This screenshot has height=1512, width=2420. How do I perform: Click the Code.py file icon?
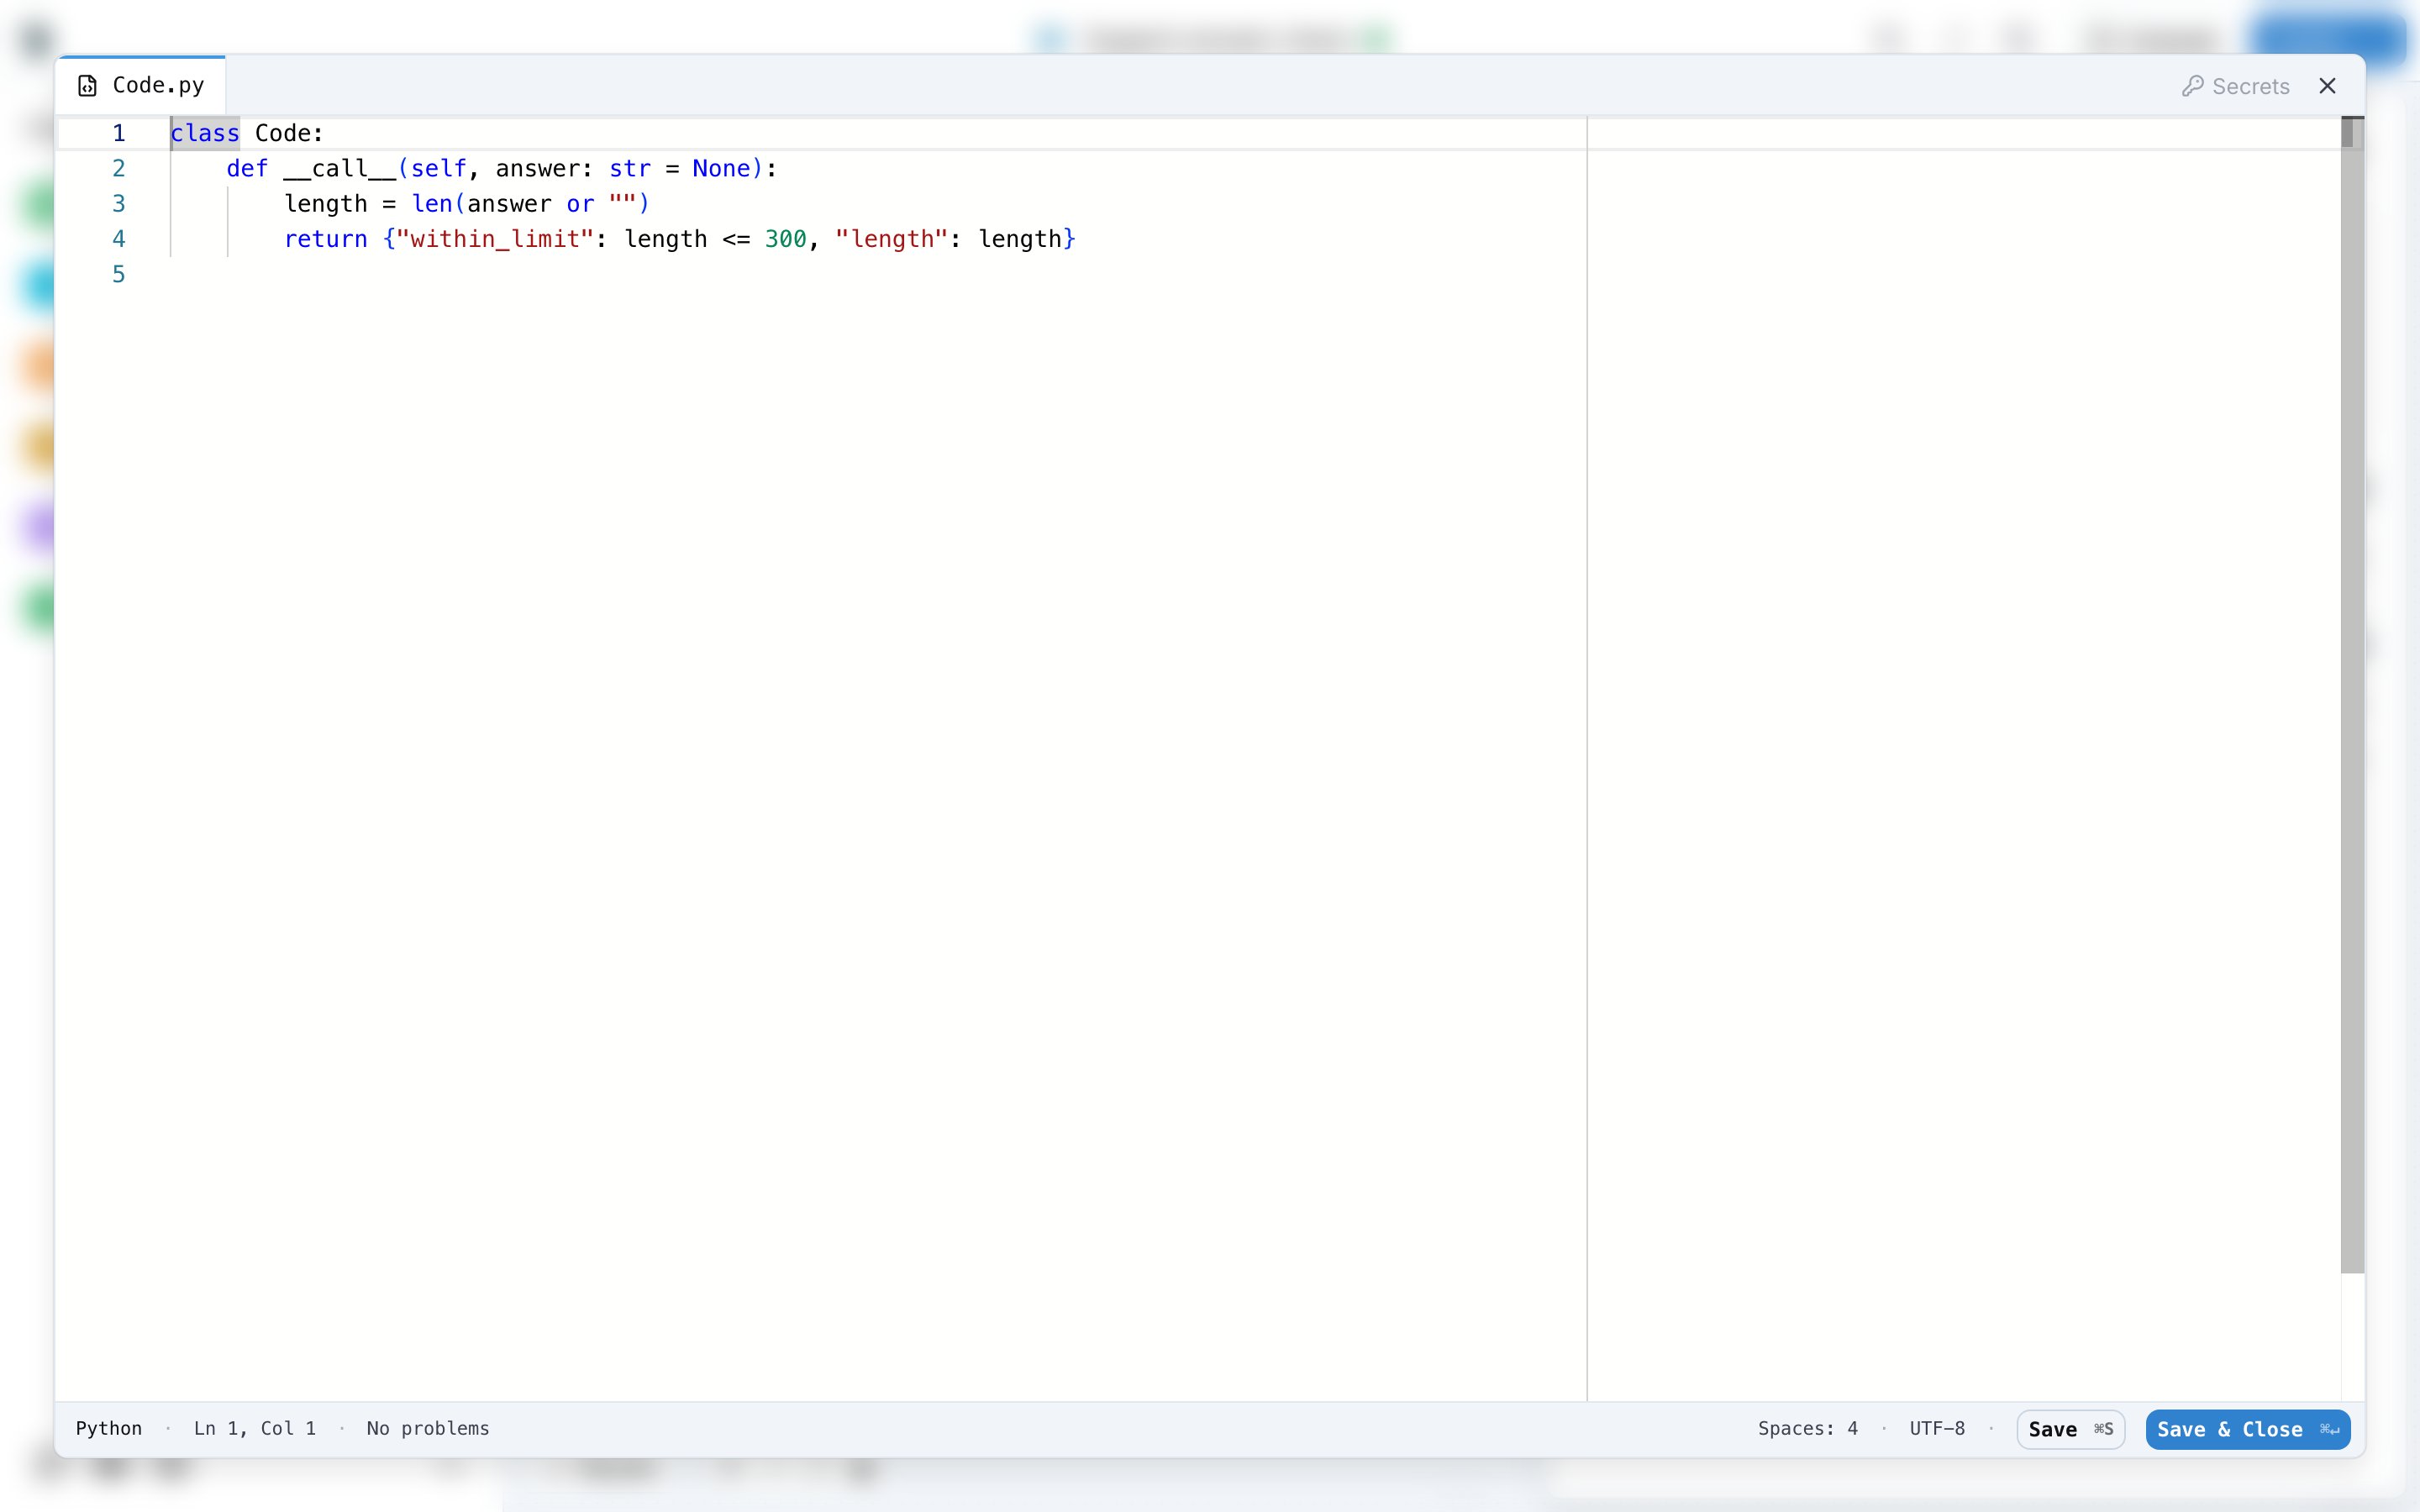click(88, 86)
